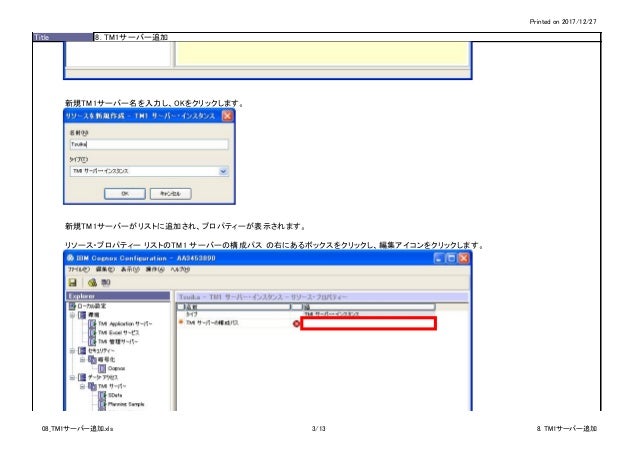Open the タイプ dropdown in the new resource dialog
The height and width of the screenshot is (451, 638).
(x=223, y=171)
